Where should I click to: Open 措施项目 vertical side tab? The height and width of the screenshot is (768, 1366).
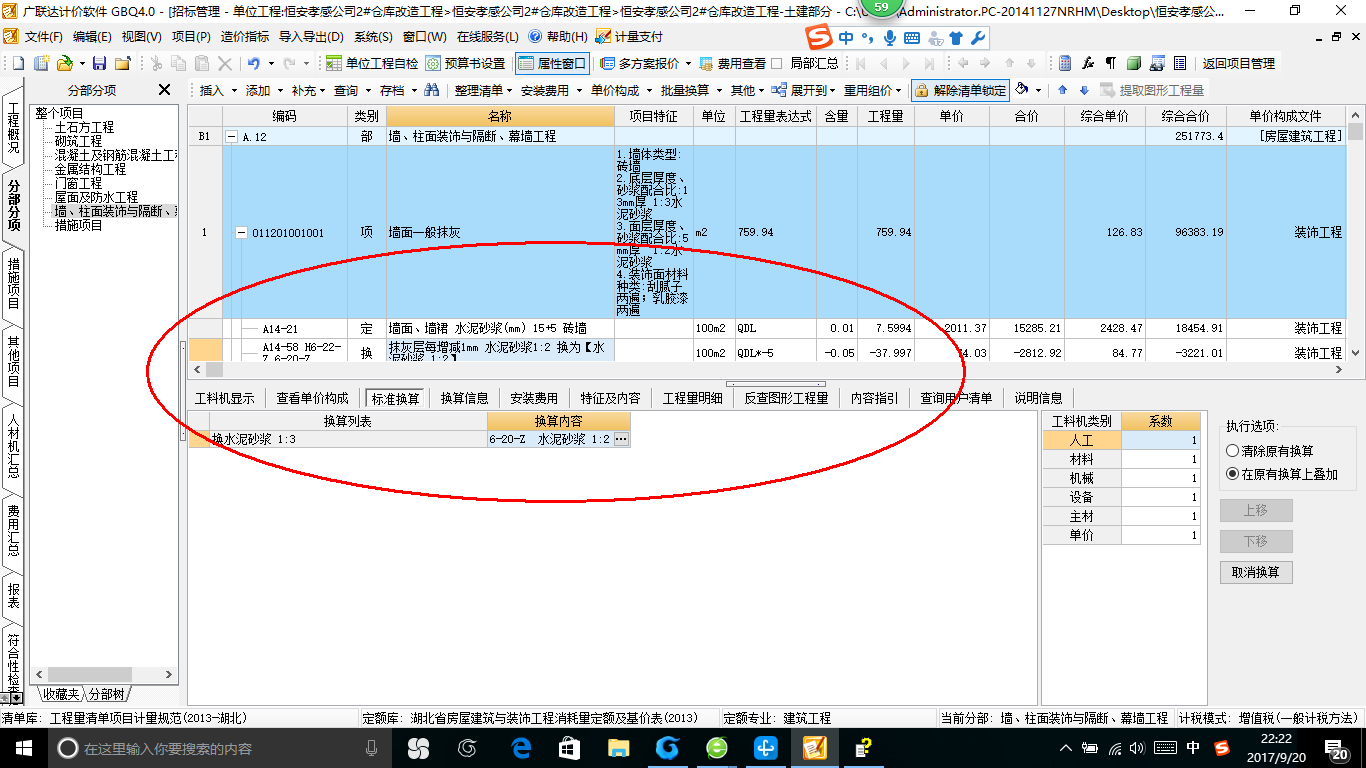(13, 283)
